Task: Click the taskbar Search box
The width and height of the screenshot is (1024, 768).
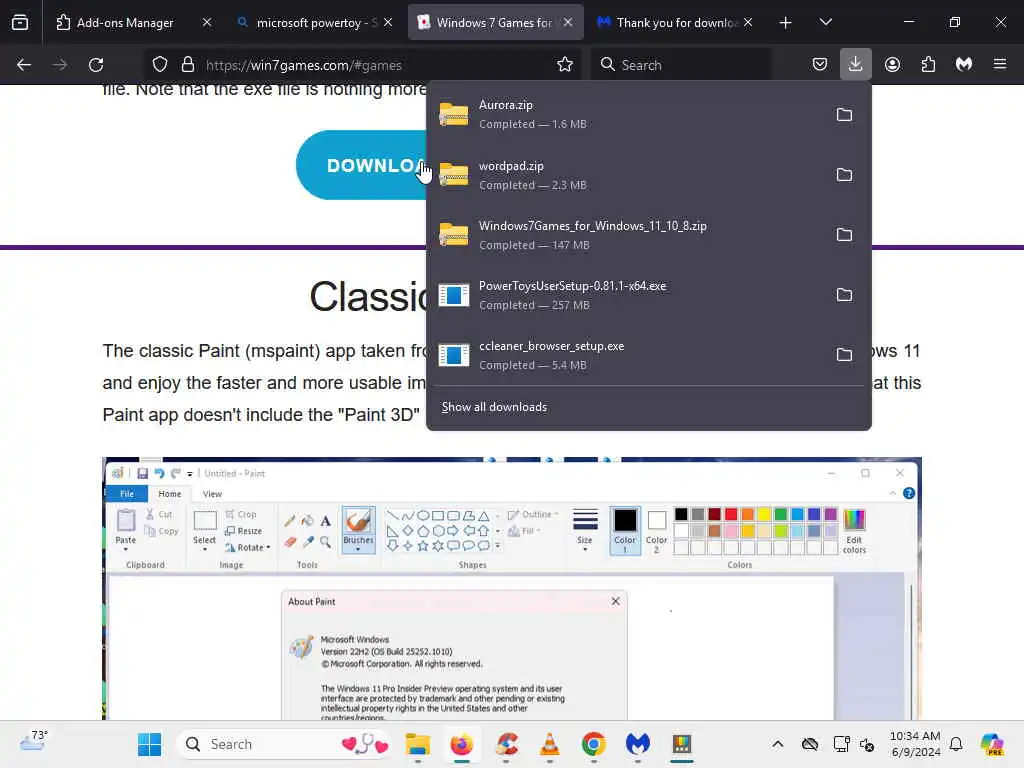Action: click(x=284, y=744)
